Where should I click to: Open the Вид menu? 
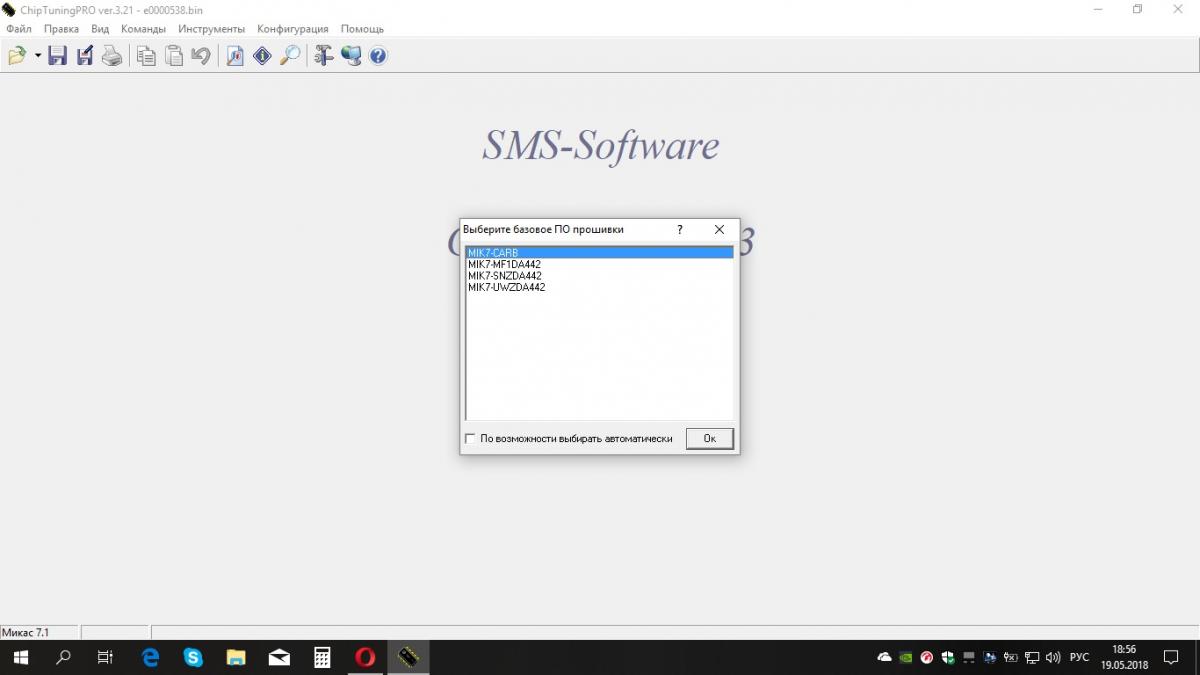100,29
